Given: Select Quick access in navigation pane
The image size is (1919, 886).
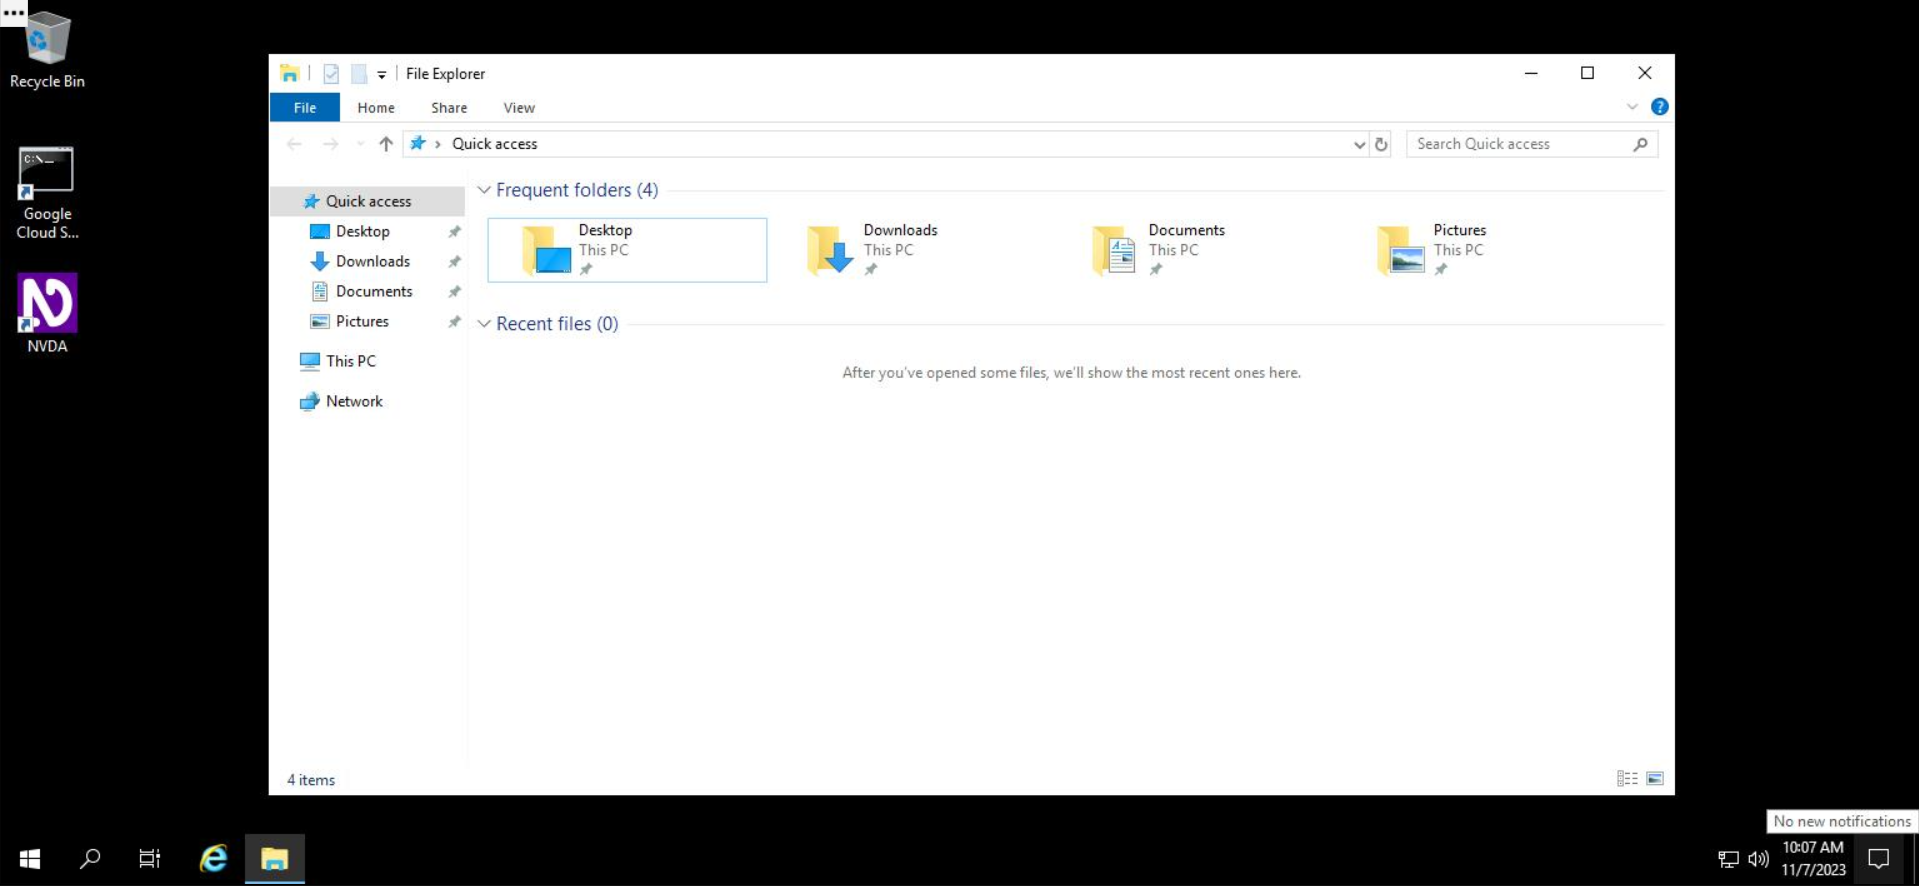Looking at the screenshot, I should click(368, 201).
